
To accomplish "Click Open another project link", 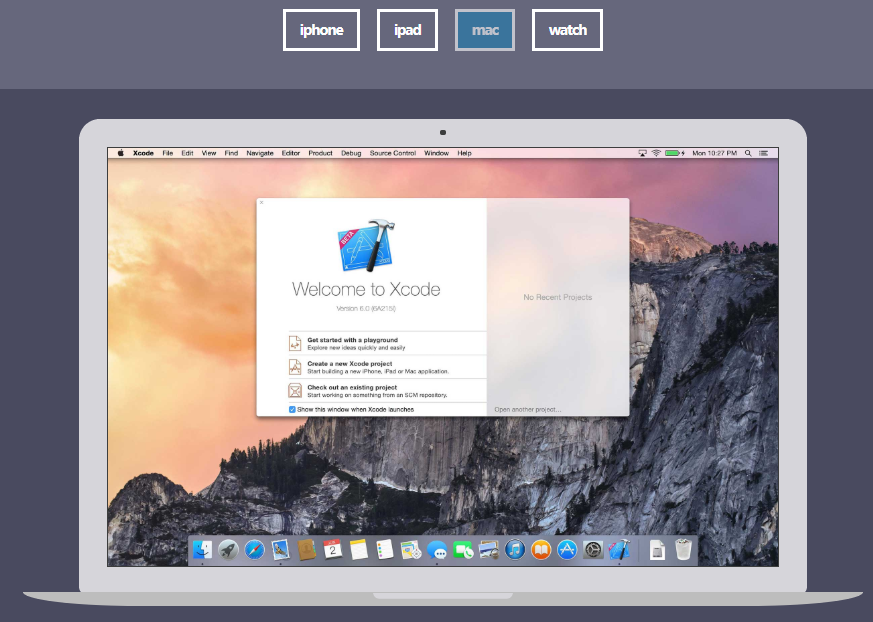I will point(528,409).
